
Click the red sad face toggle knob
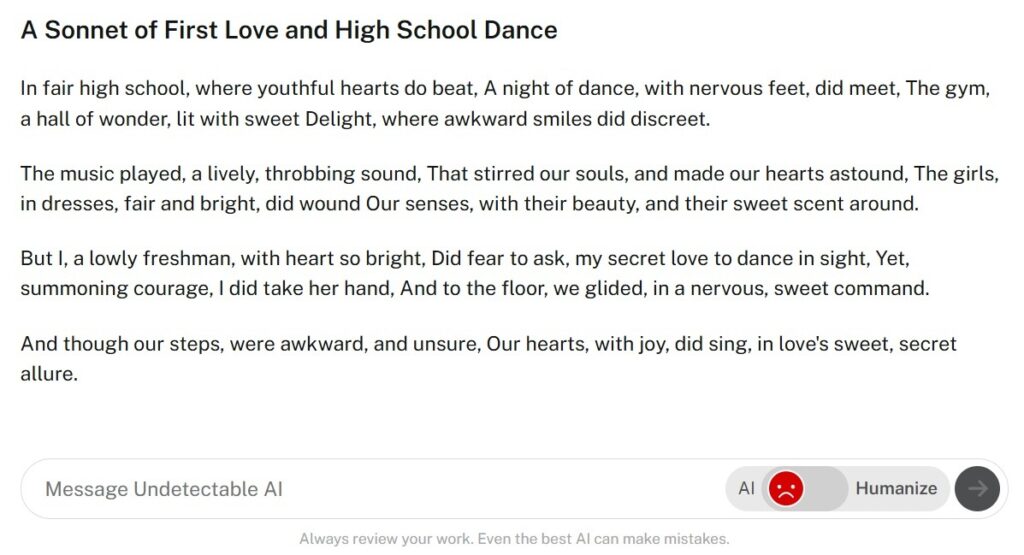coord(786,488)
